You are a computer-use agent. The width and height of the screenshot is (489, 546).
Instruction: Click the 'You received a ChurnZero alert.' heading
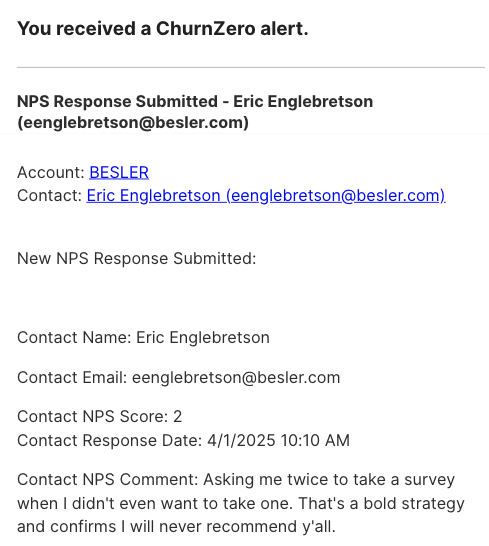coord(163,28)
